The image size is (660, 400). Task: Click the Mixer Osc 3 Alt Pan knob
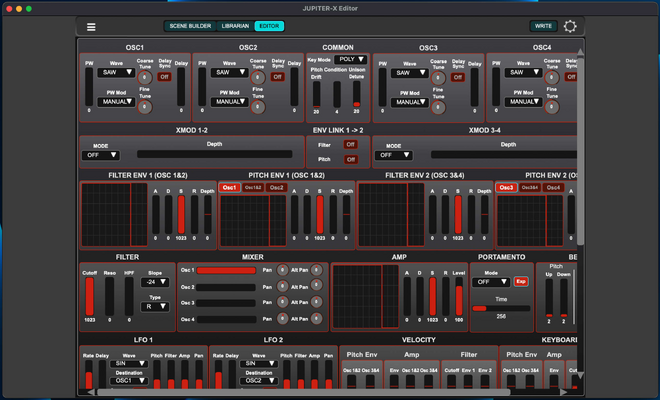click(317, 302)
